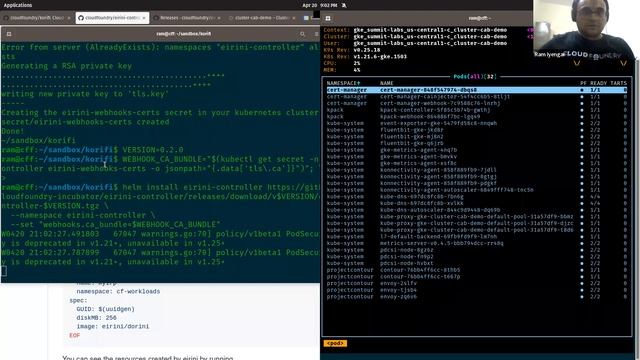Click the VERSION=0.2.0 command line
Viewport: 640px width, 360px height.
153,150
